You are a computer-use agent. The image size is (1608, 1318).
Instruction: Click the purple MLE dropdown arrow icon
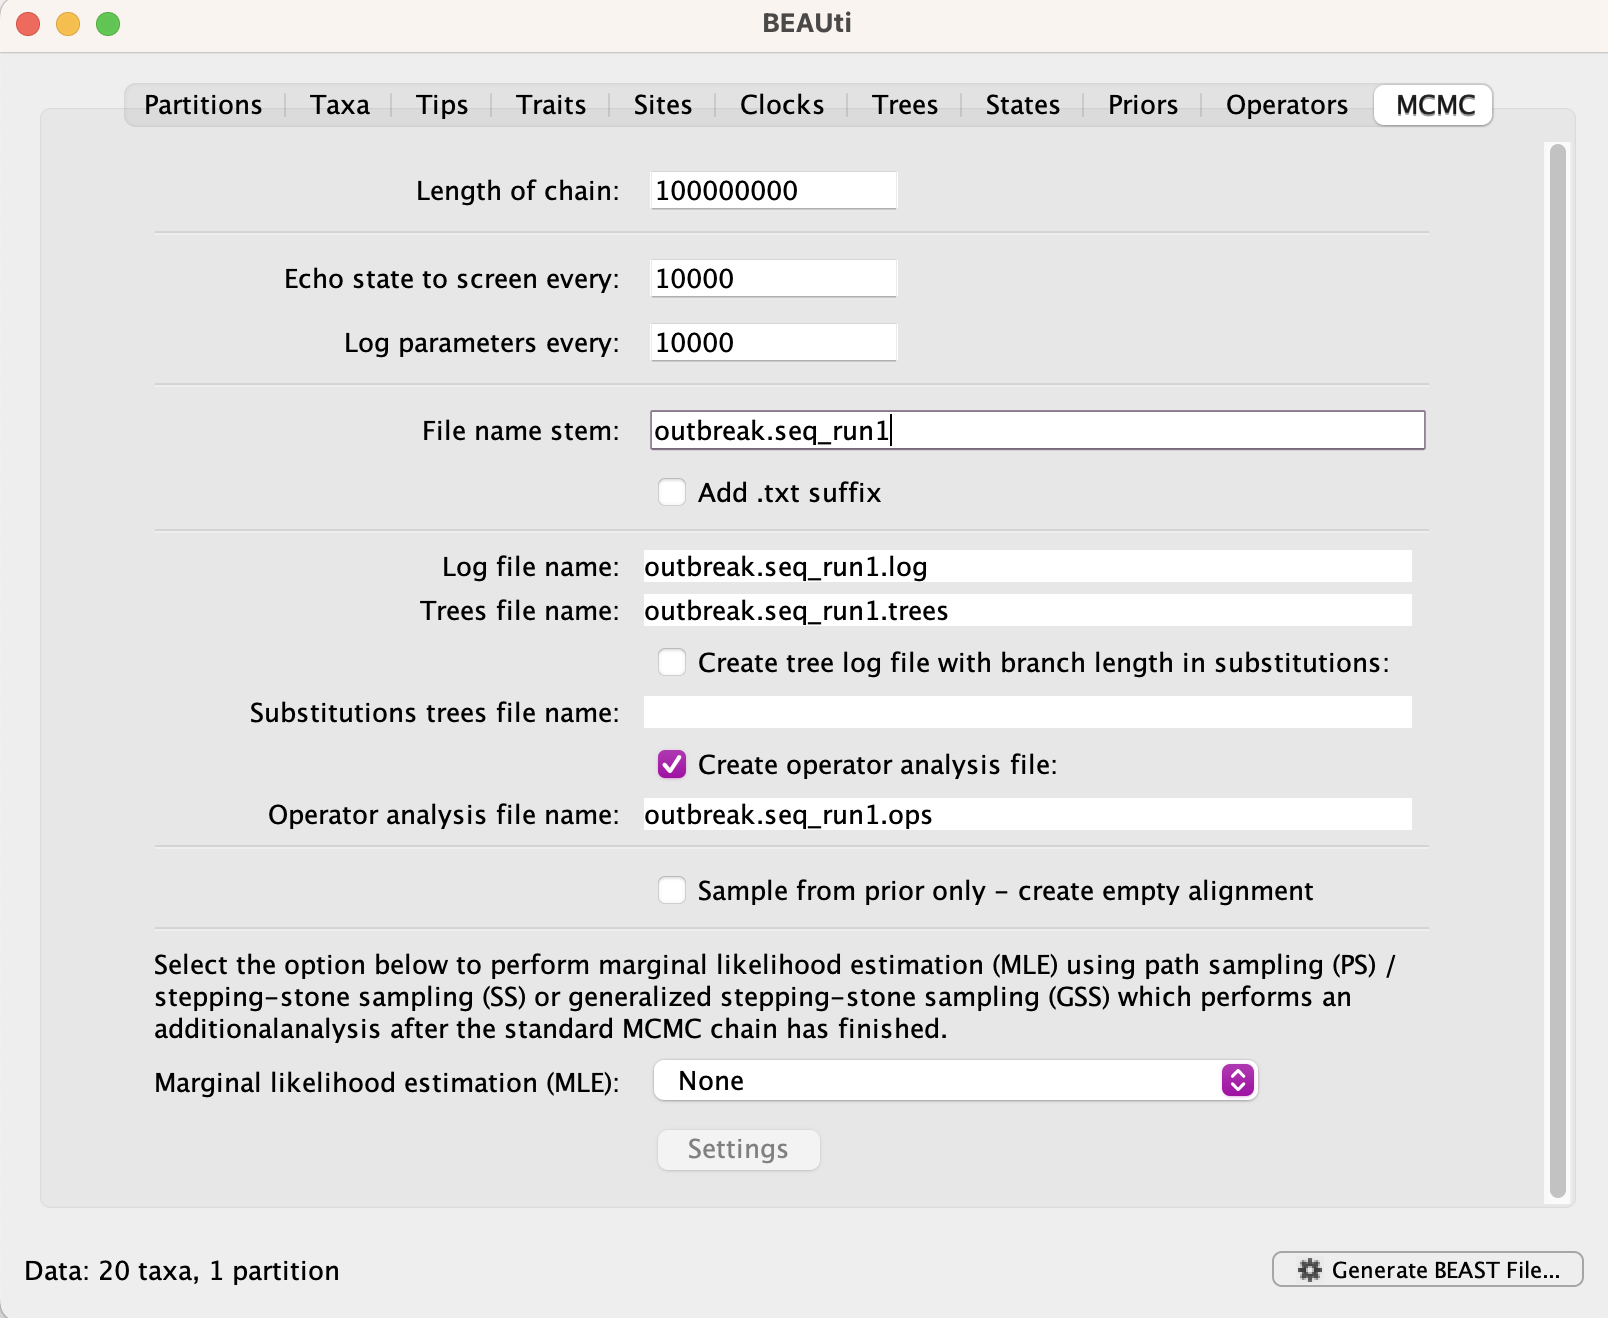[x=1237, y=1080]
